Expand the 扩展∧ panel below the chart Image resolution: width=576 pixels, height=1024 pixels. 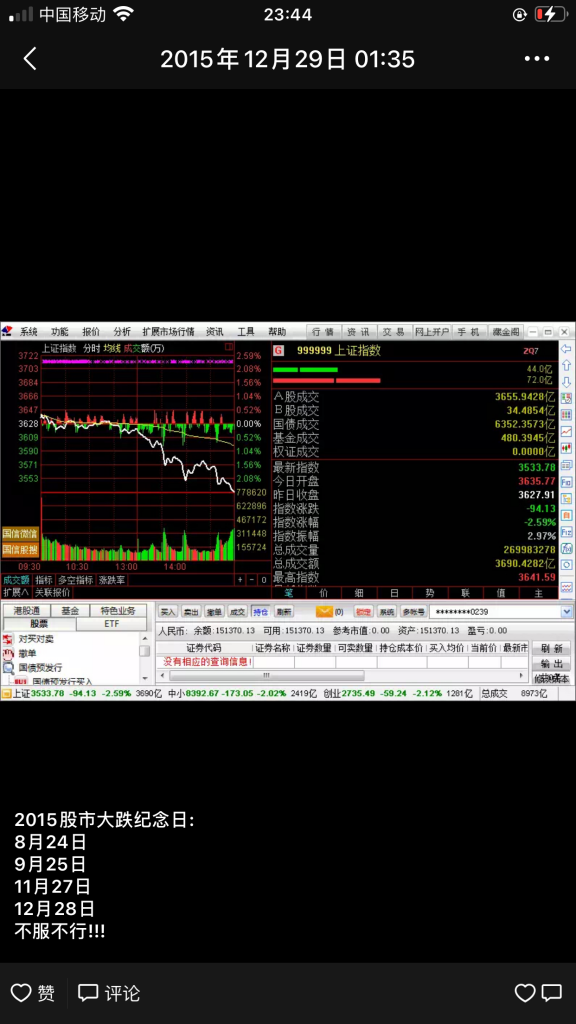point(16,592)
